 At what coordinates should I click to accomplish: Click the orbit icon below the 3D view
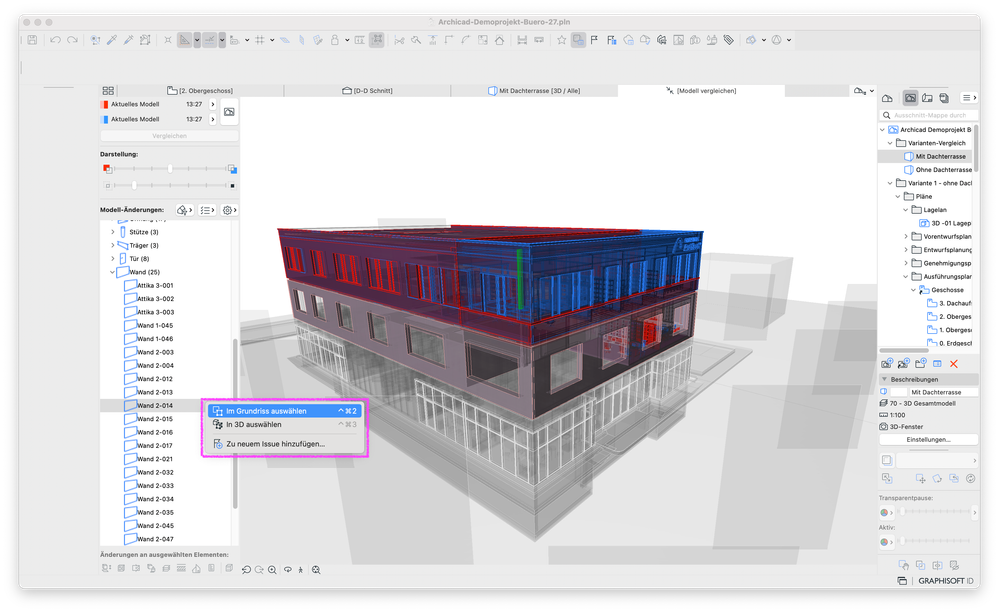288,570
